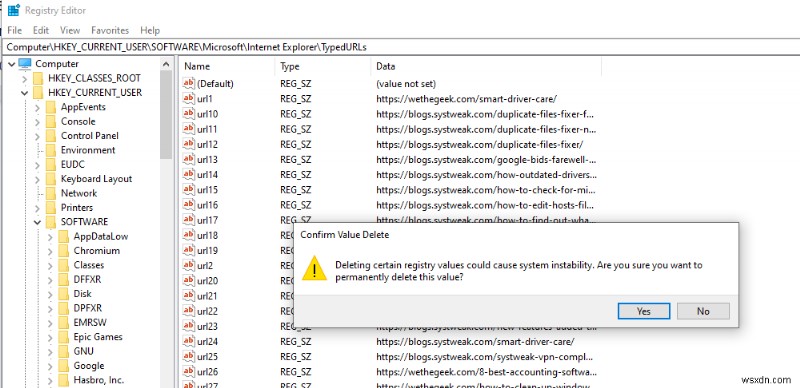Open the View menu

click(x=70, y=30)
